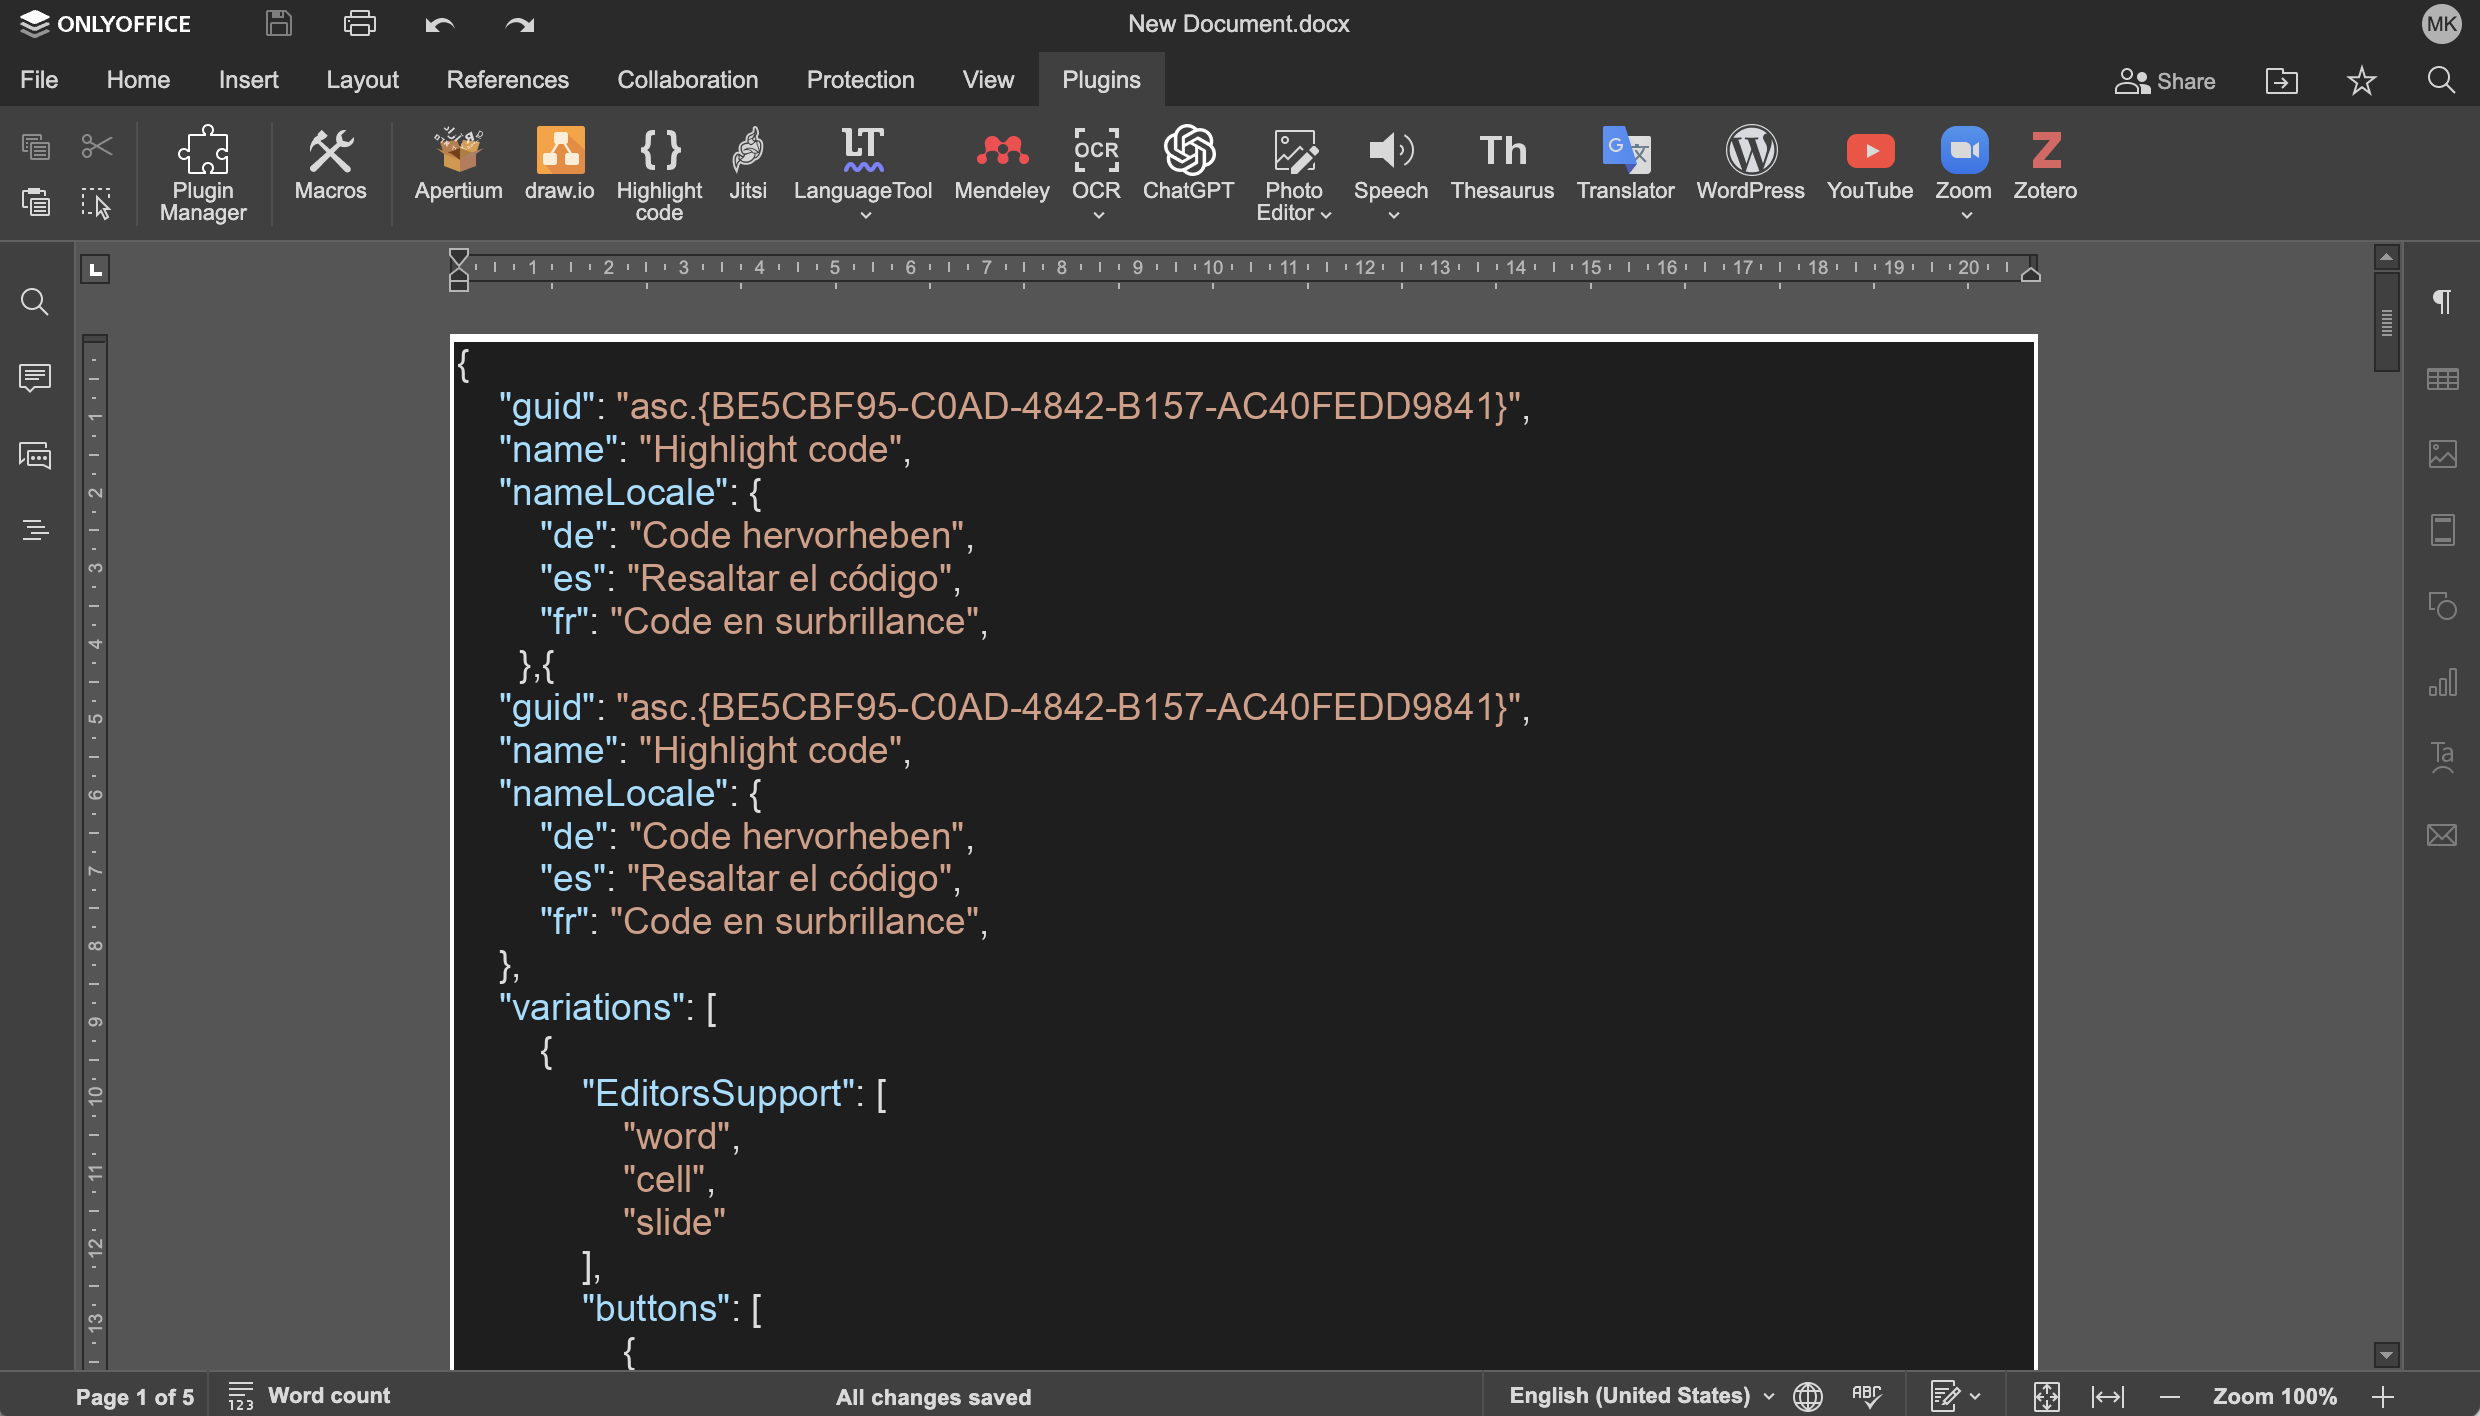Switch to the References tab
This screenshot has height=1416, width=2480.
tap(507, 80)
